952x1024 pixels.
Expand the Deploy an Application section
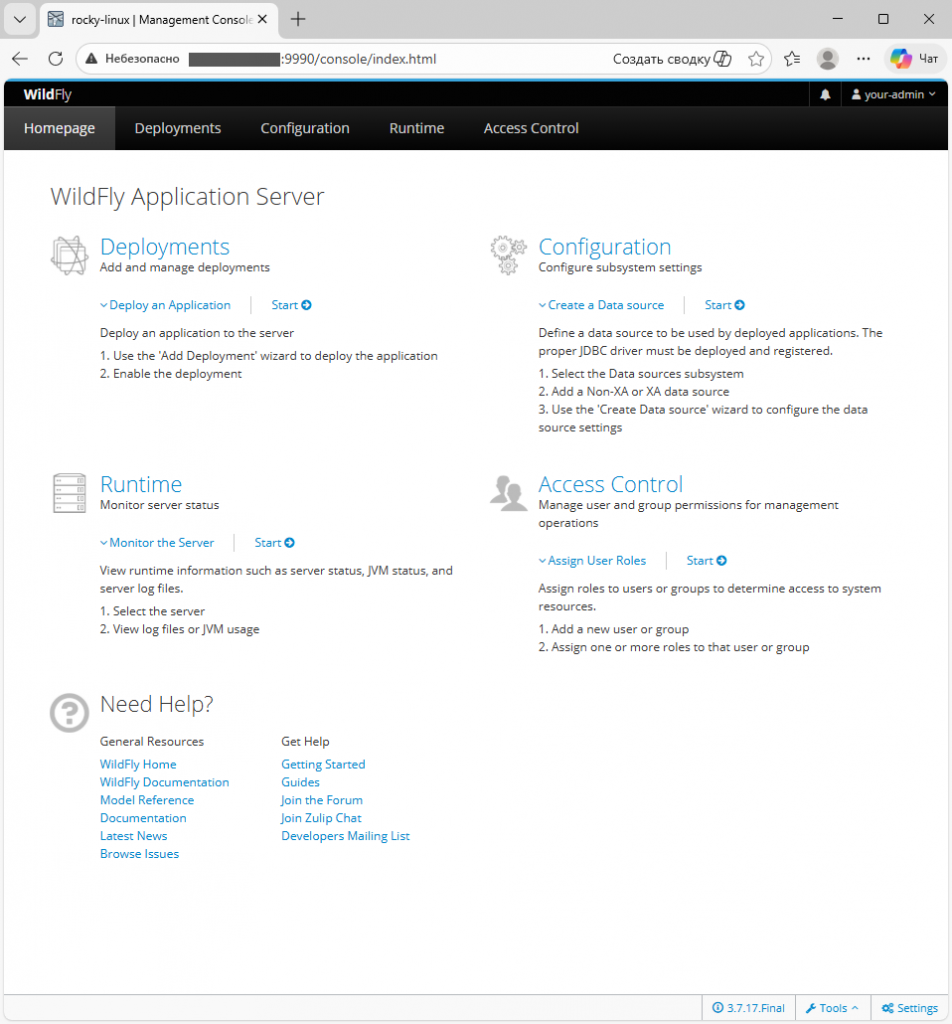tap(165, 304)
